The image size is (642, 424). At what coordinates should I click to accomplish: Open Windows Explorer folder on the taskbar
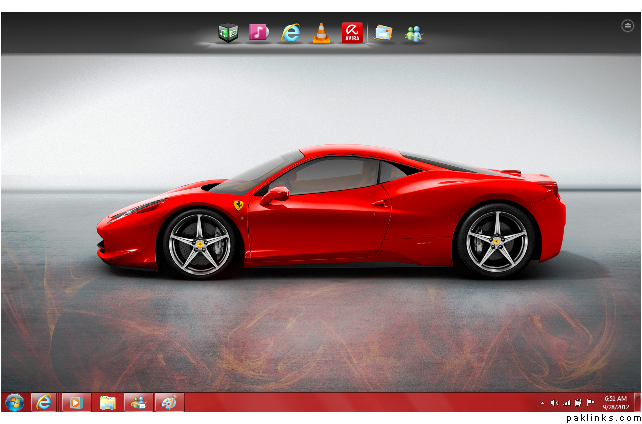tap(106, 402)
